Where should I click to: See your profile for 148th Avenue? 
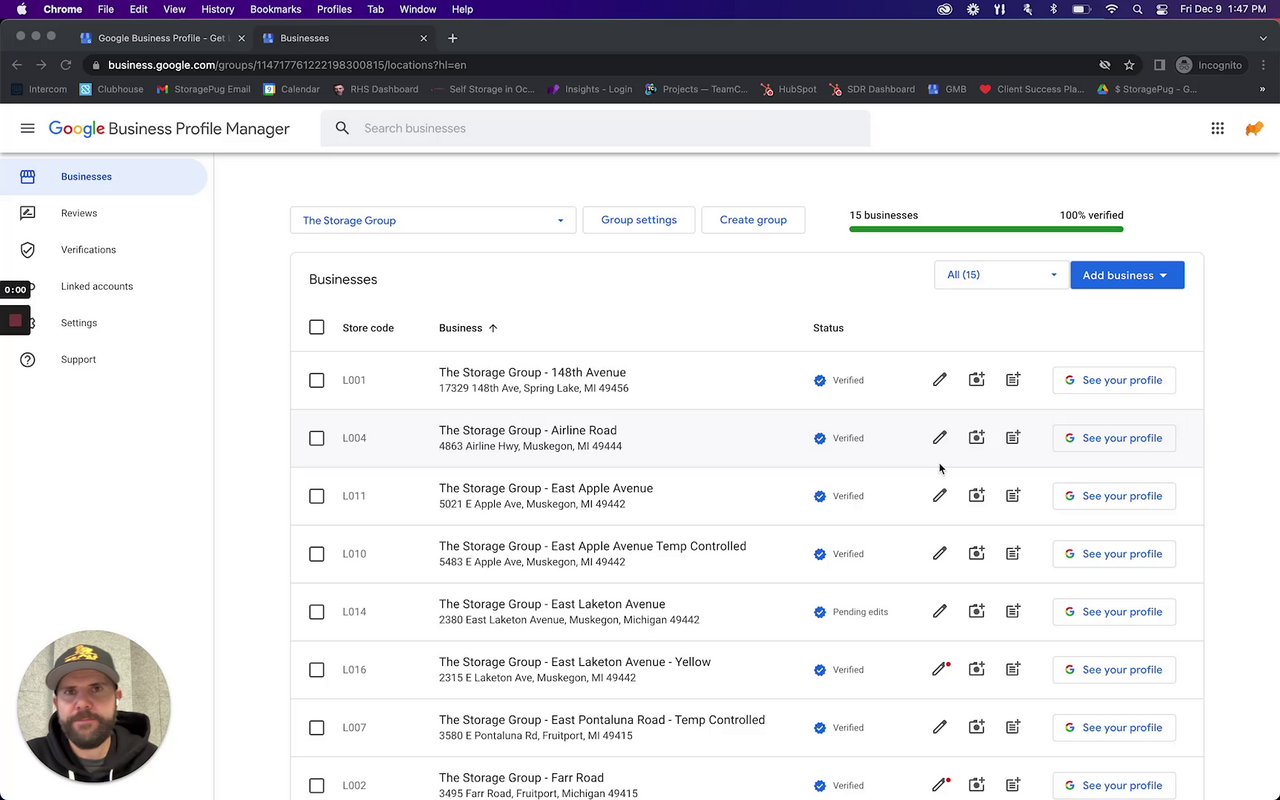1114,380
